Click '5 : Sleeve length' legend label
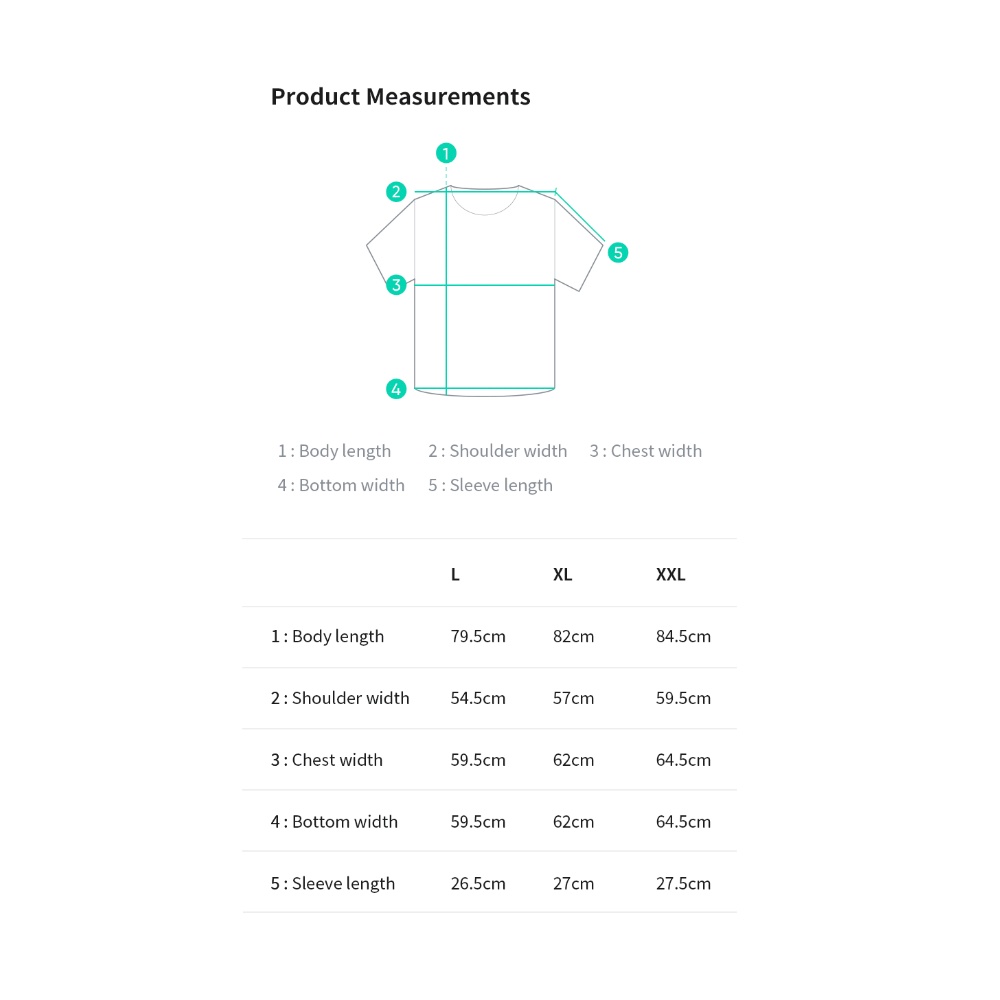 point(490,485)
